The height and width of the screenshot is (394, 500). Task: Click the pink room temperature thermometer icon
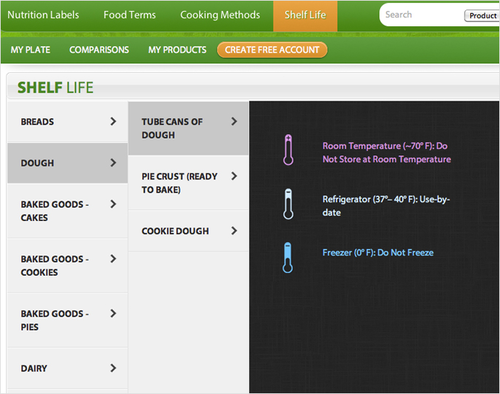(x=288, y=150)
